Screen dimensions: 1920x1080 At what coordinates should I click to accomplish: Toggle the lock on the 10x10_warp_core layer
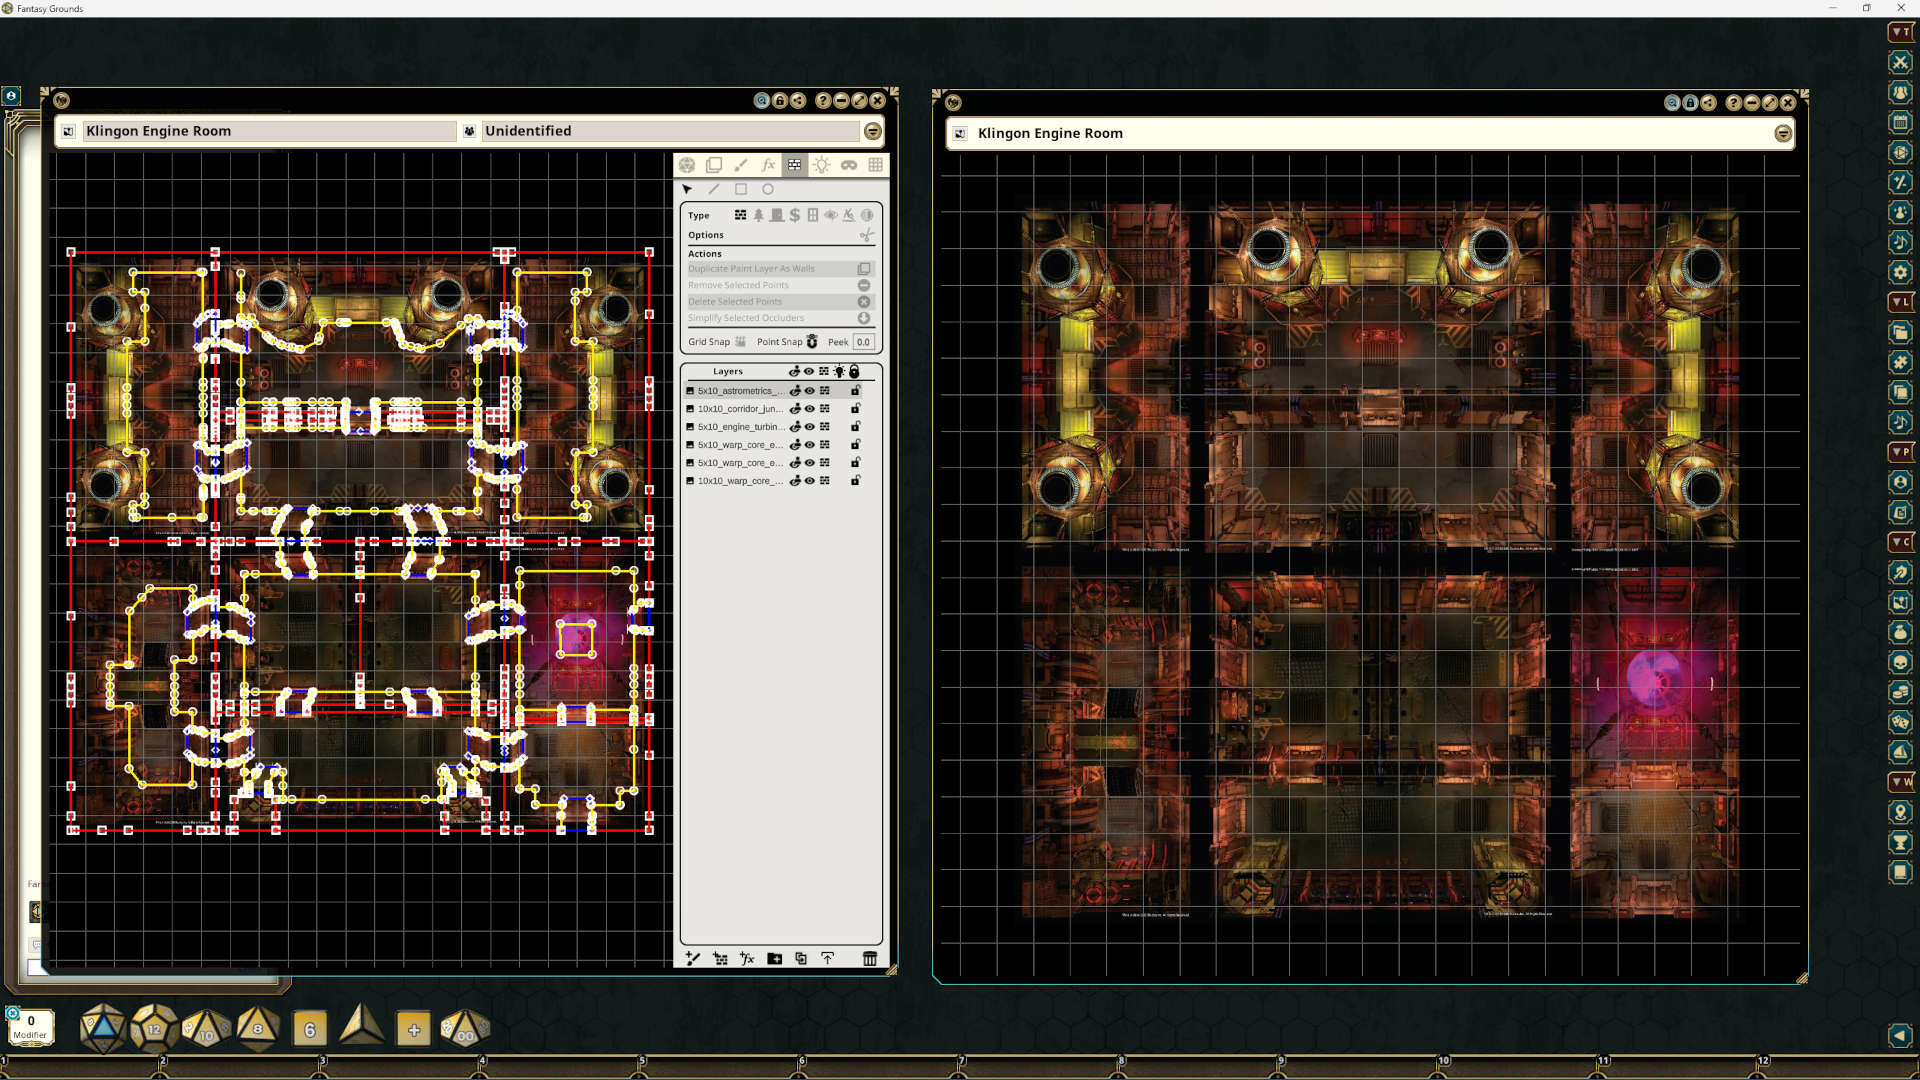click(x=856, y=481)
